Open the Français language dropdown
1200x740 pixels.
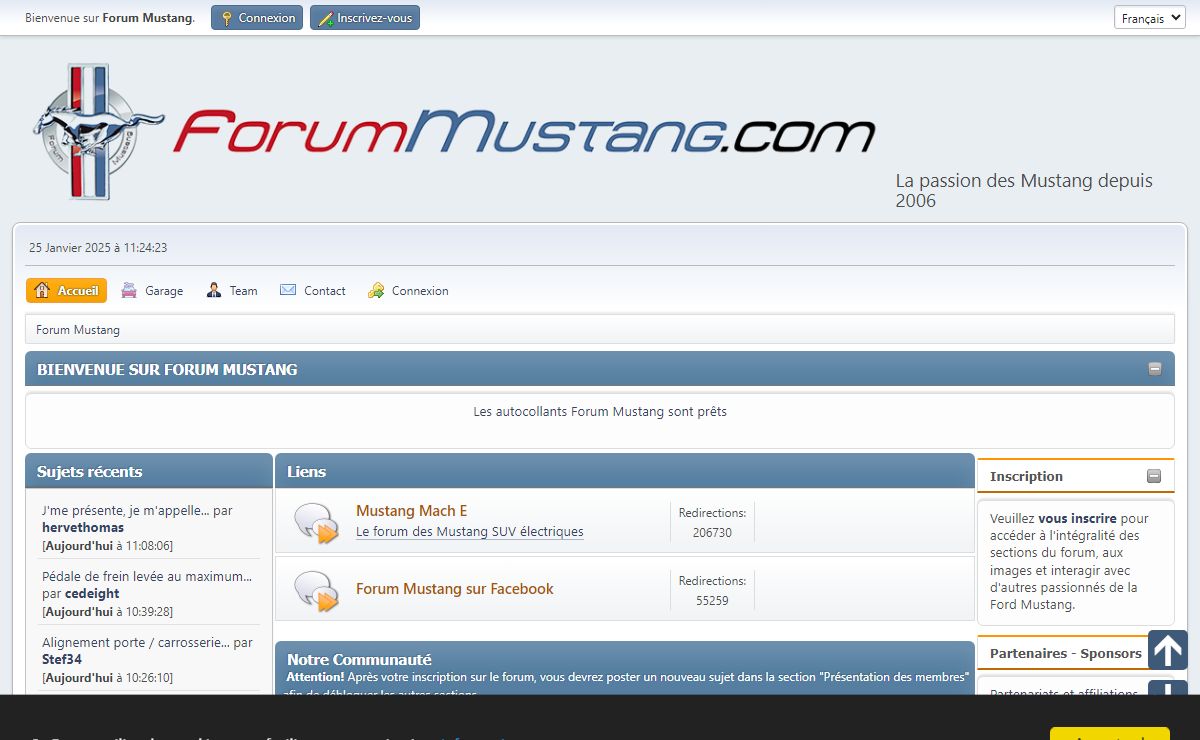pos(1149,18)
